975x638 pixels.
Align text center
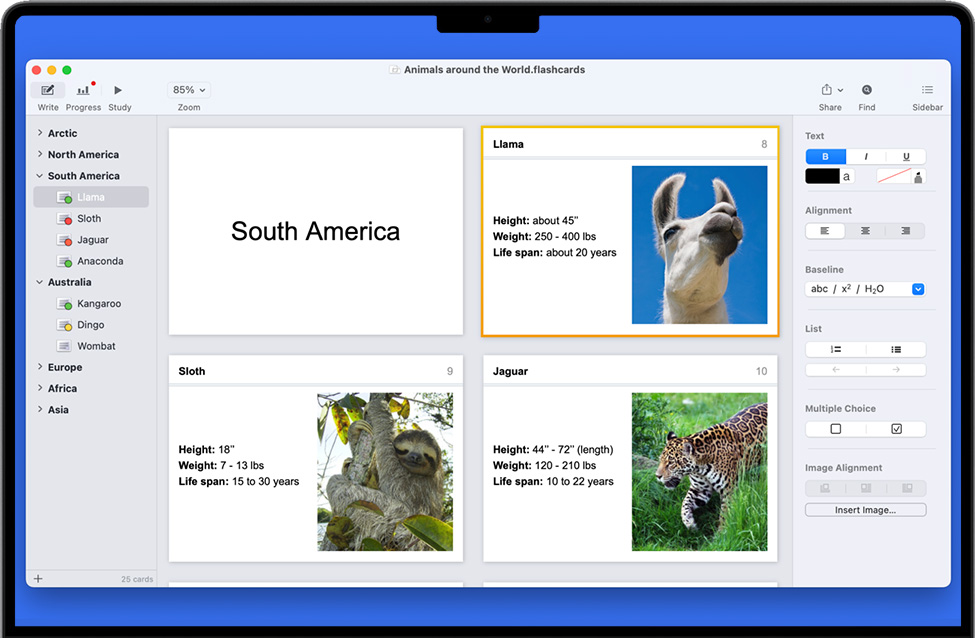[x=865, y=231]
